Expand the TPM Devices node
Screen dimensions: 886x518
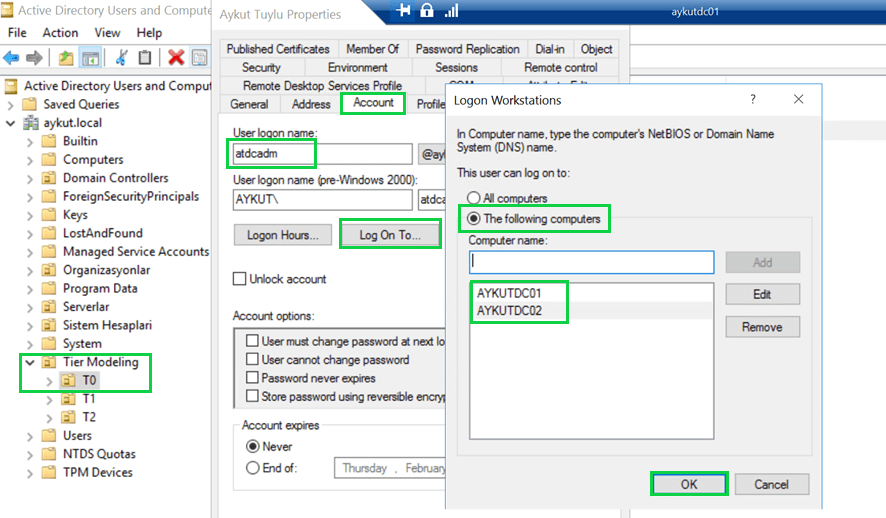30,473
